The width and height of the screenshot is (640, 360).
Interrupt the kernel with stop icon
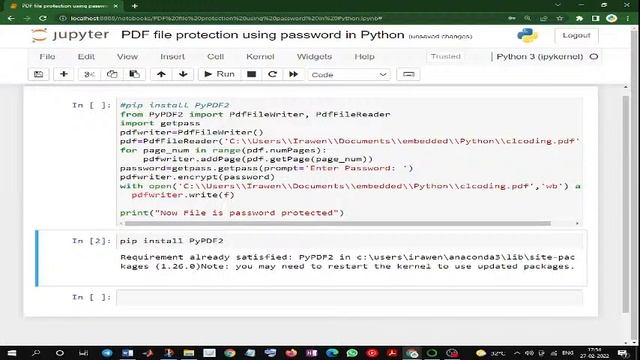[x=251, y=74]
